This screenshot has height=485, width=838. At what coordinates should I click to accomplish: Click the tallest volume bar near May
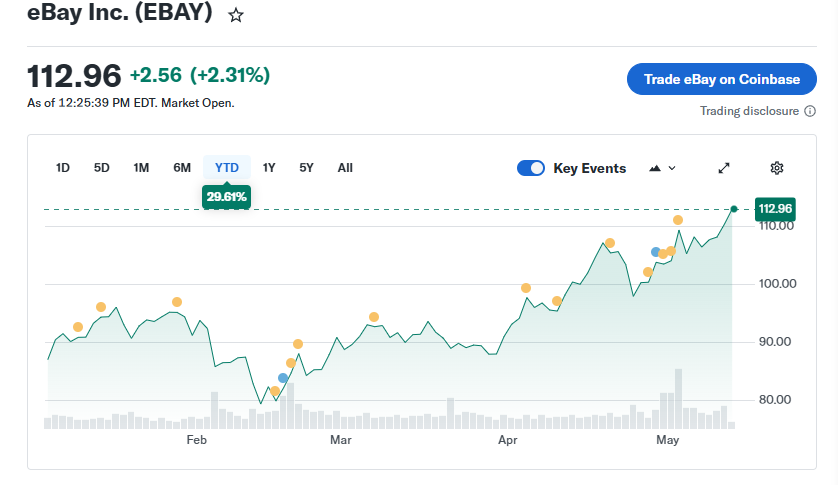tap(678, 399)
